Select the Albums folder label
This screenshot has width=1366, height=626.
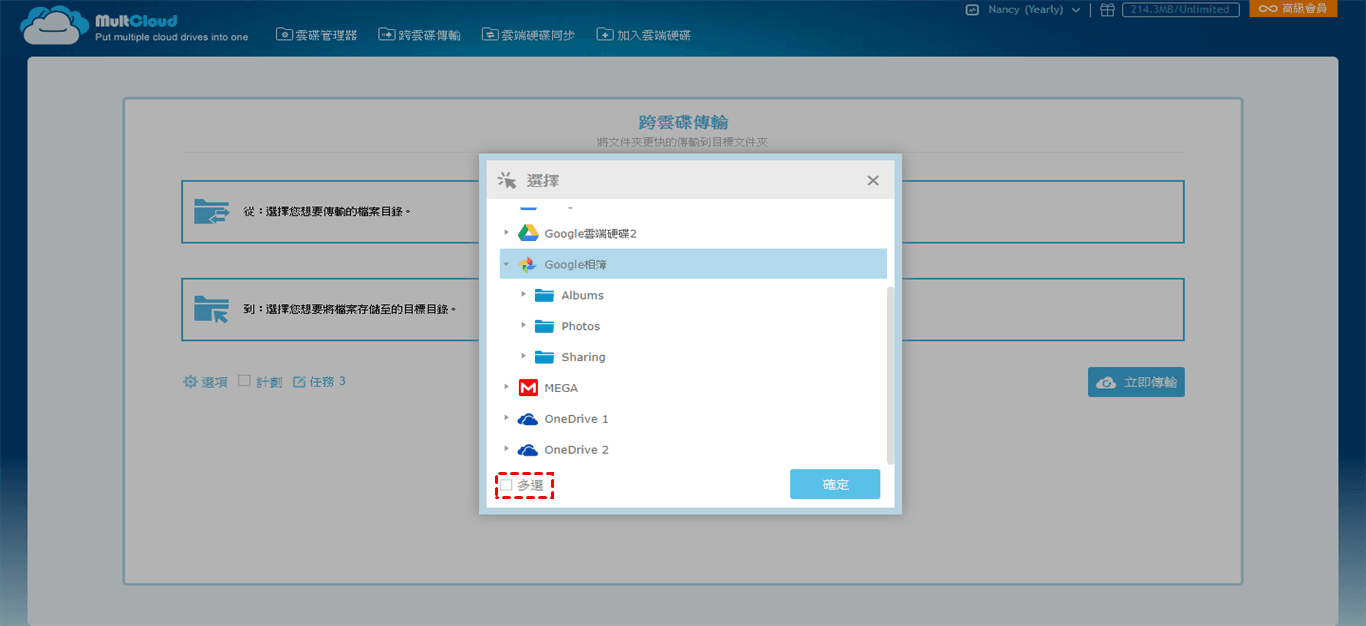tap(582, 296)
